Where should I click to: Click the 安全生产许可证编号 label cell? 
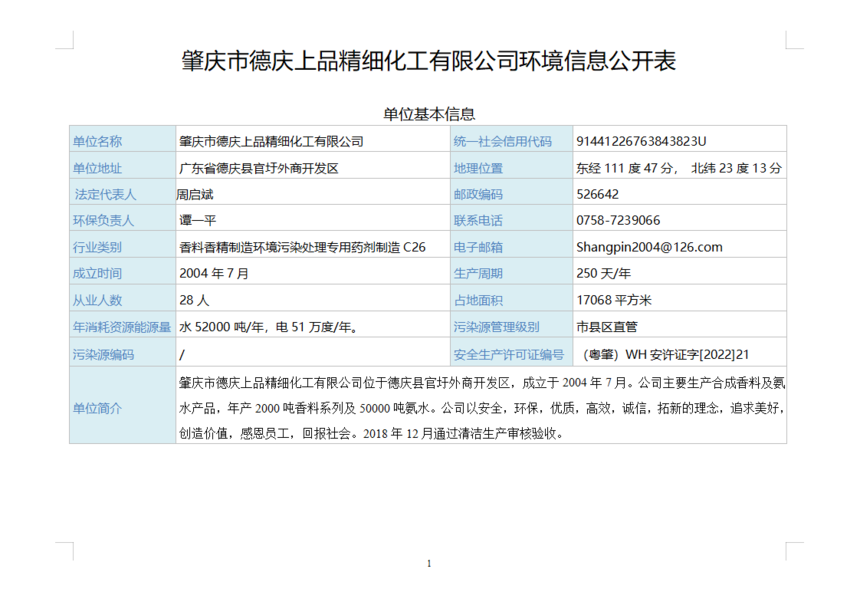pyautogui.click(x=511, y=354)
